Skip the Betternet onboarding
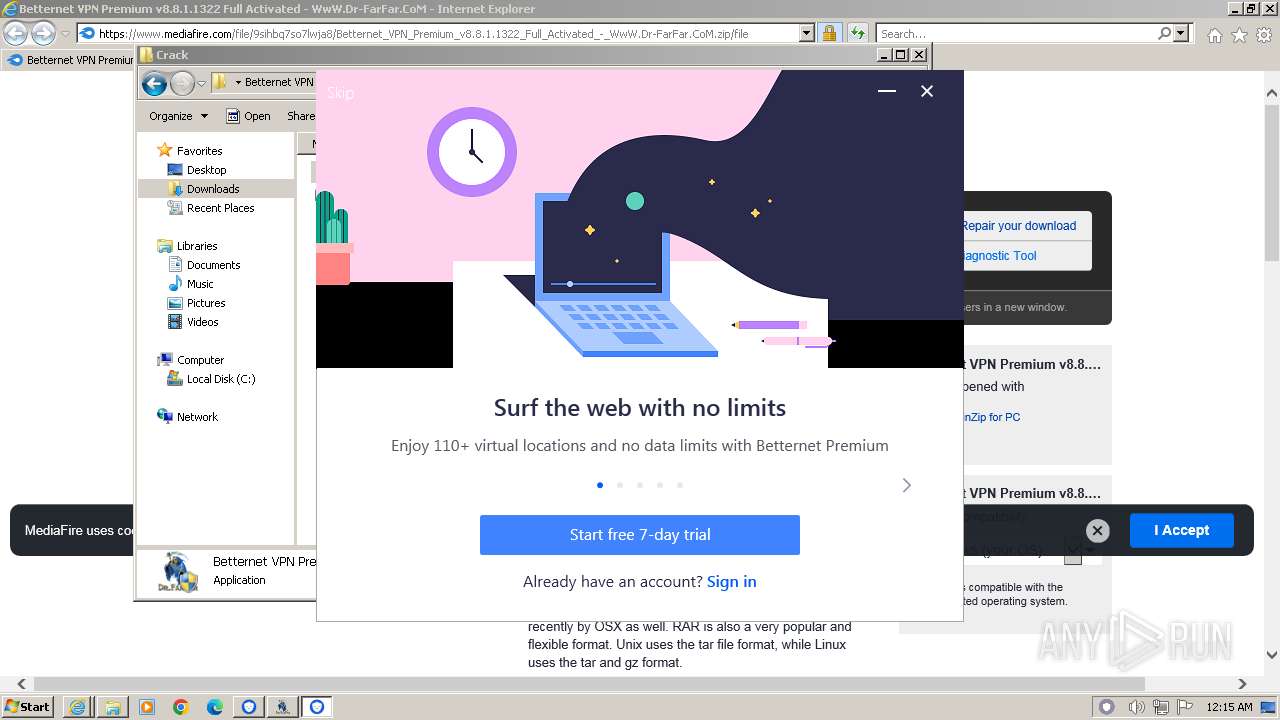Image resolution: width=1280 pixels, height=720 pixels. click(340, 93)
